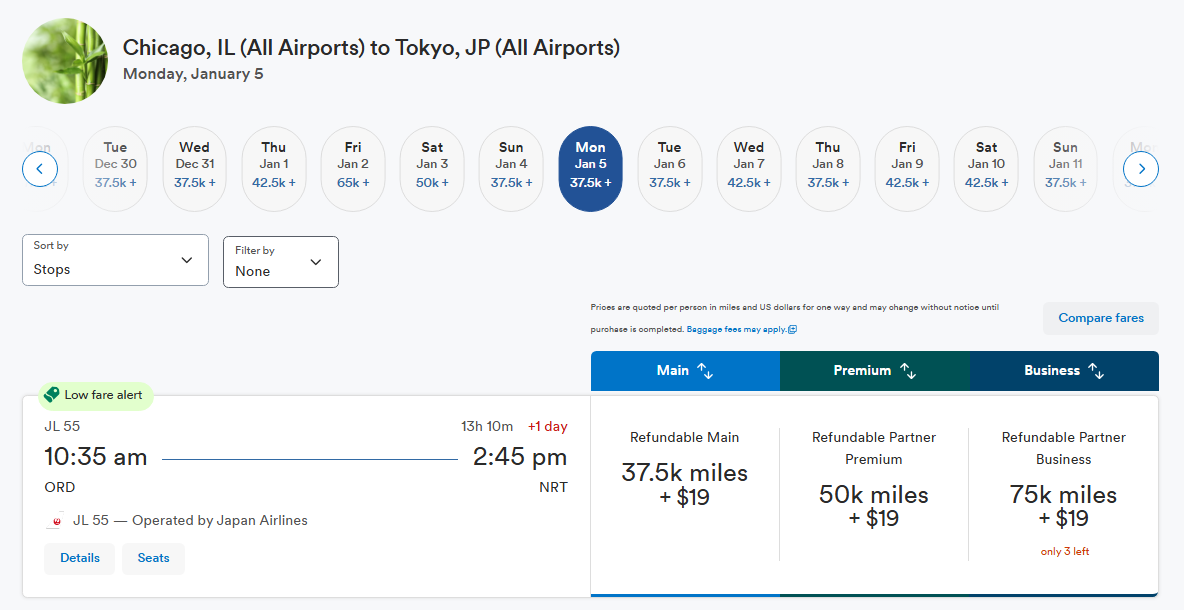This screenshot has width=1184, height=610.
Task: Open the Sort by Stops dropdown
Action: click(x=116, y=260)
